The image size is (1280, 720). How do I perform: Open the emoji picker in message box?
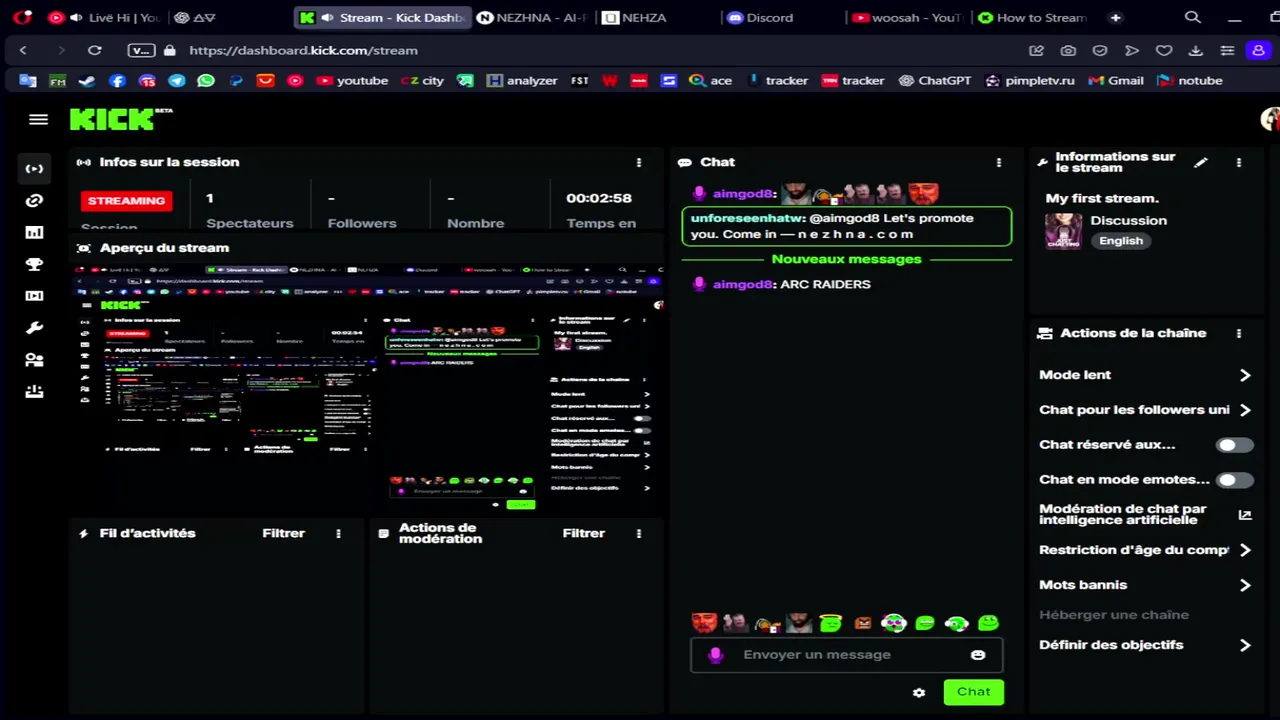point(978,654)
